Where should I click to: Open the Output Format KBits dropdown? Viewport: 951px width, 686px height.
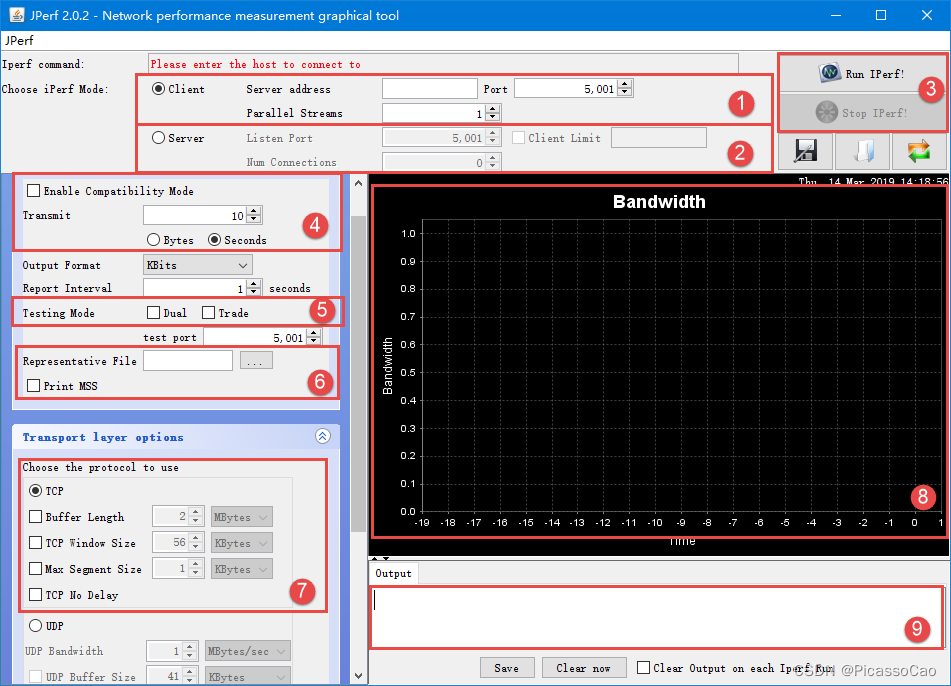[197, 265]
